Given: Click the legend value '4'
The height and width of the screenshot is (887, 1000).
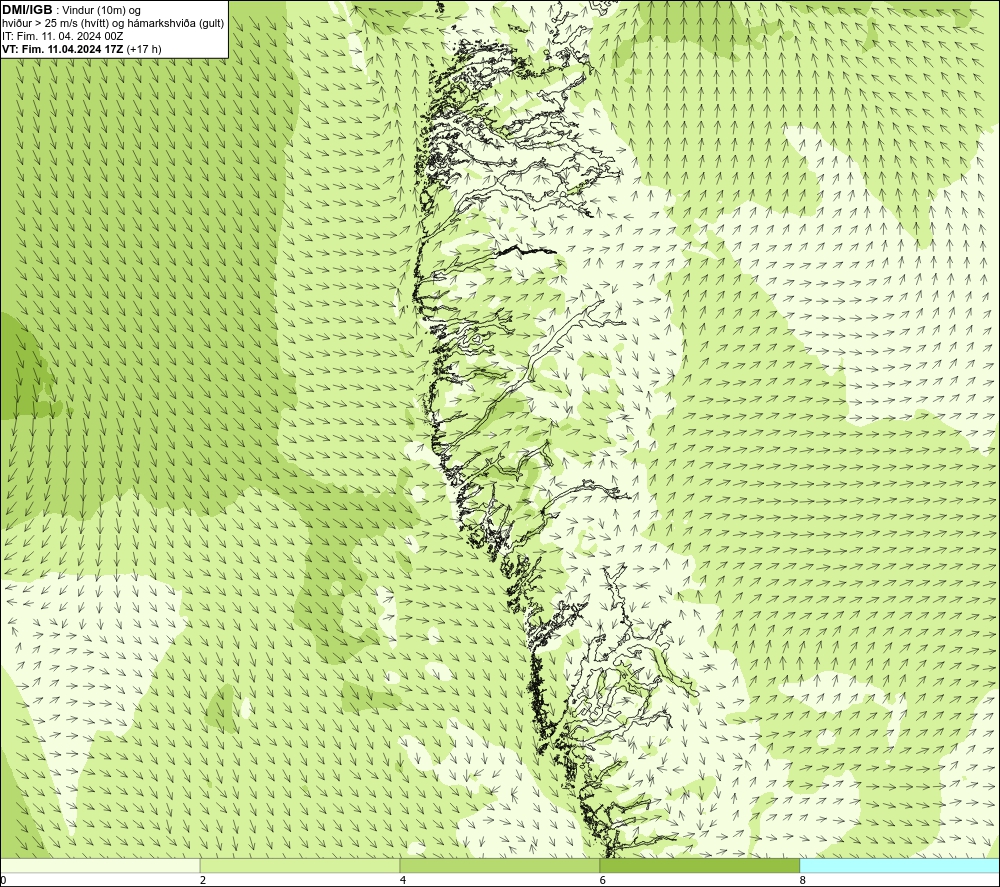Looking at the screenshot, I should pyautogui.click(x=403, y=881).
